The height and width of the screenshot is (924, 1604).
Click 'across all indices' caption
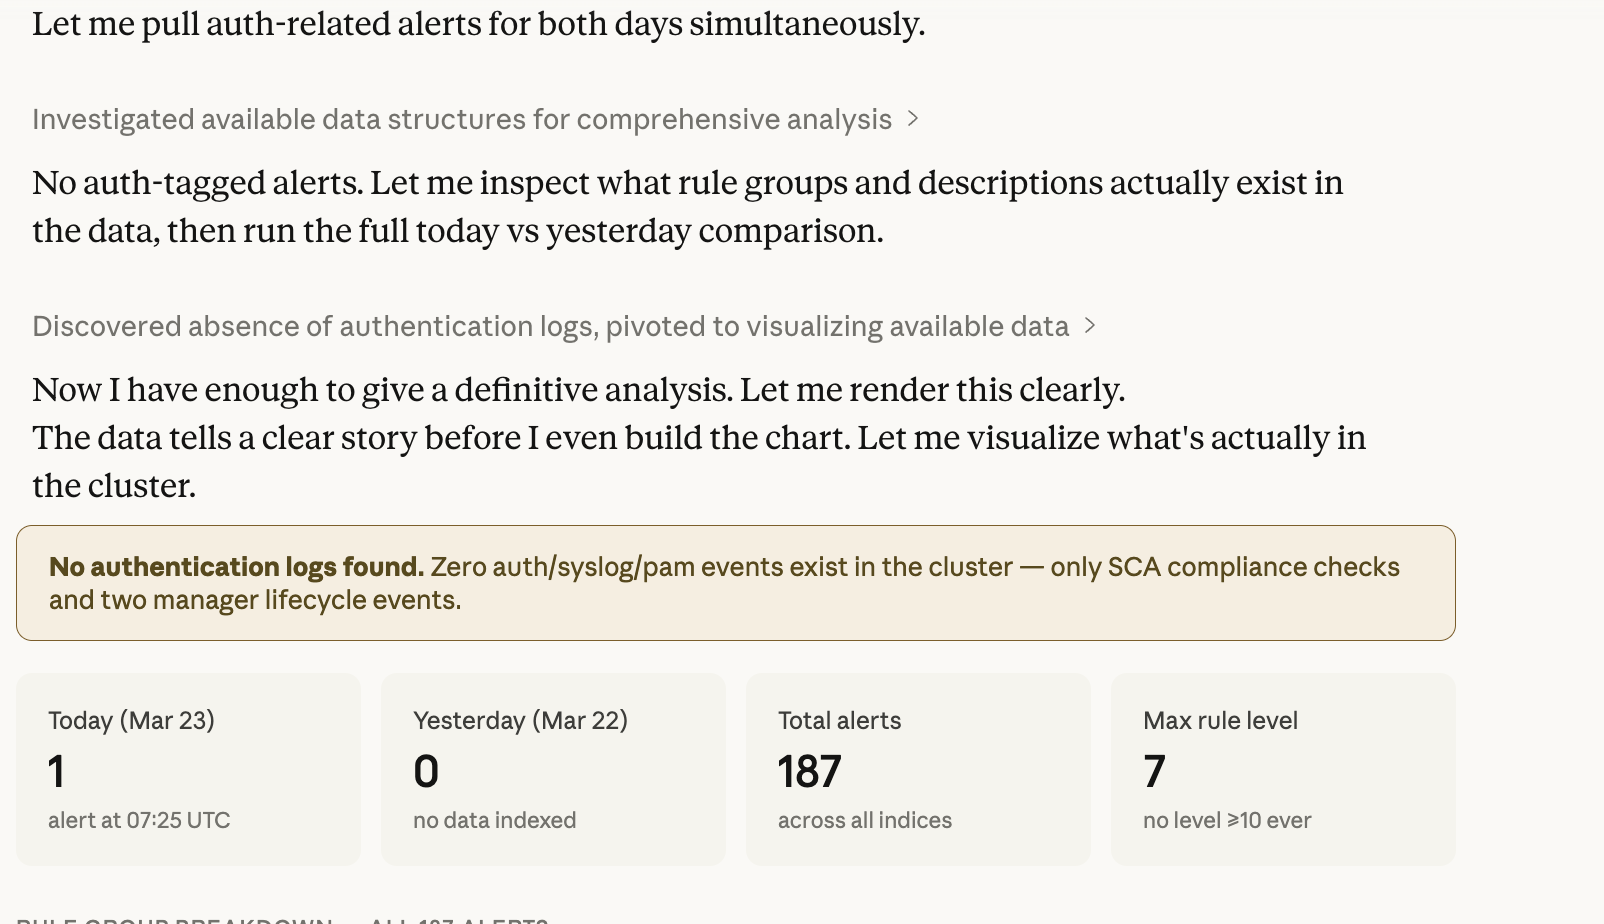coord(864,820)
